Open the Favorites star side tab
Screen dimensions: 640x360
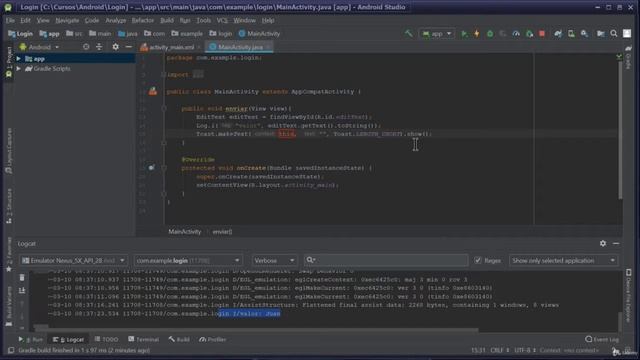[x=9, y=254]
